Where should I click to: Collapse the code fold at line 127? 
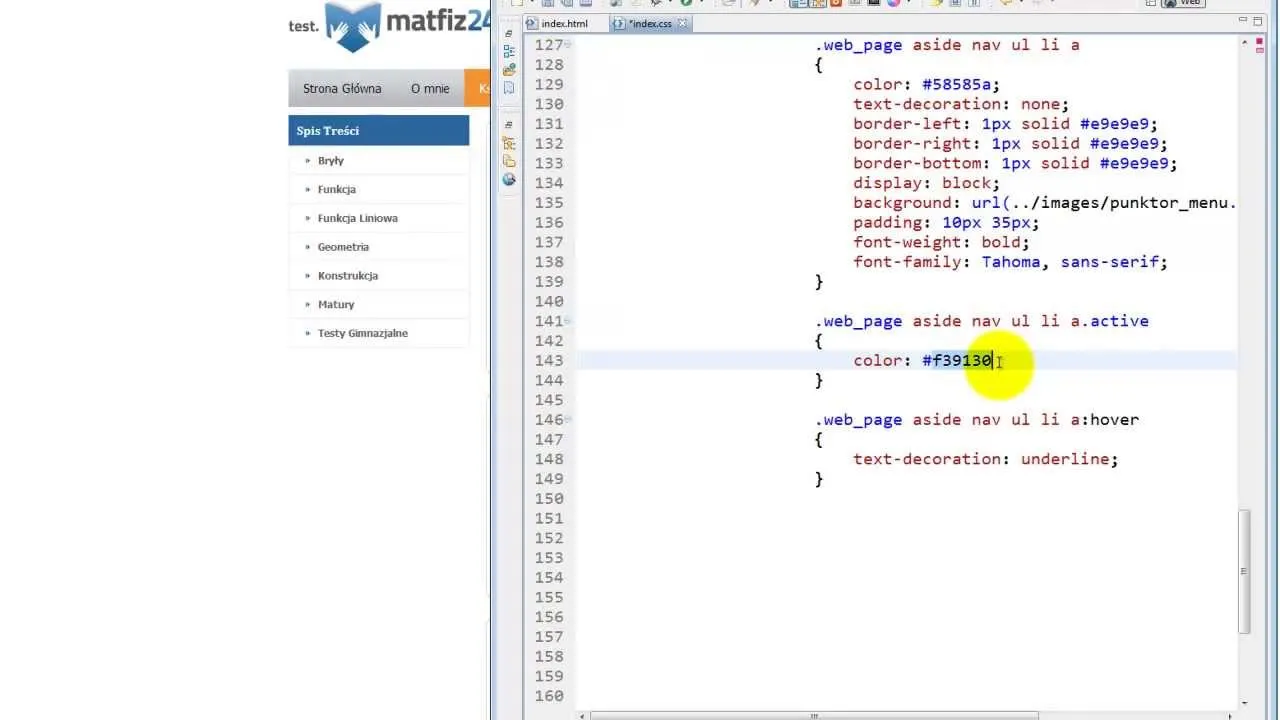(x=568, y=45)
